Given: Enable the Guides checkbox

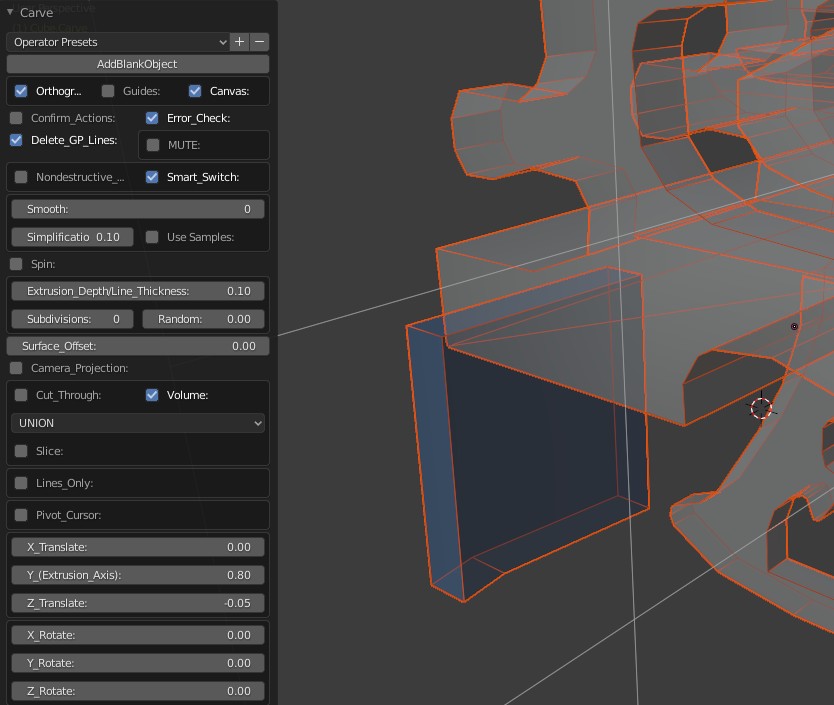Looking at the screenshot, I should (x=108, y=91).
